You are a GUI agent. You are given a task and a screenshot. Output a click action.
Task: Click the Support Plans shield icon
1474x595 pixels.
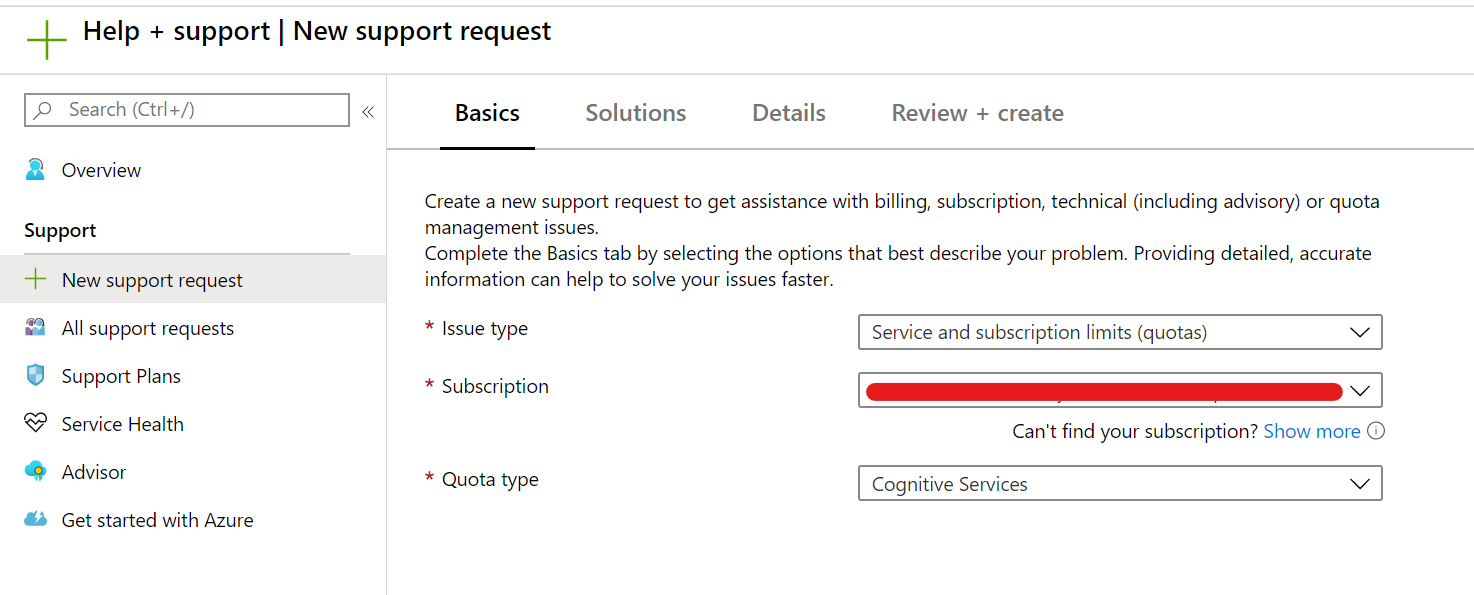tap(36, 375)
